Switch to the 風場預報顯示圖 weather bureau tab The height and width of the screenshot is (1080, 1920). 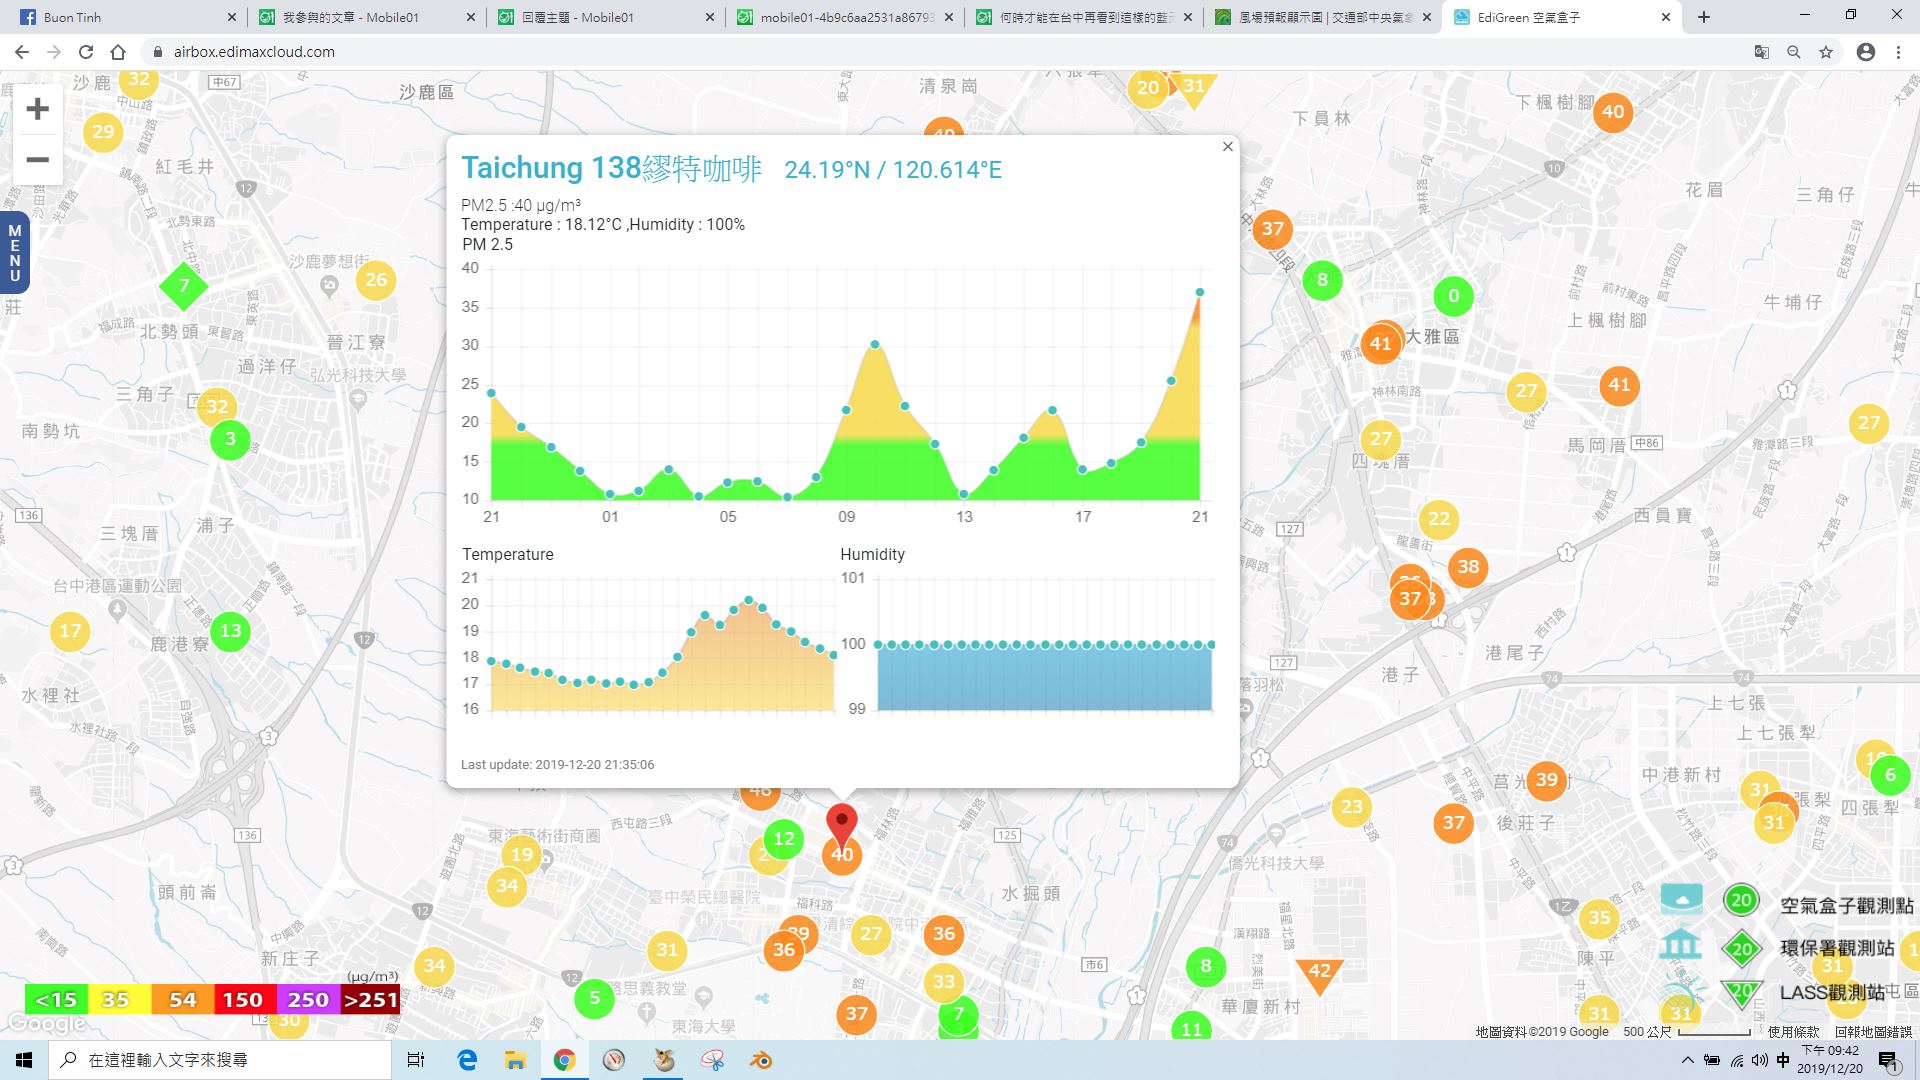point(1322,17)
